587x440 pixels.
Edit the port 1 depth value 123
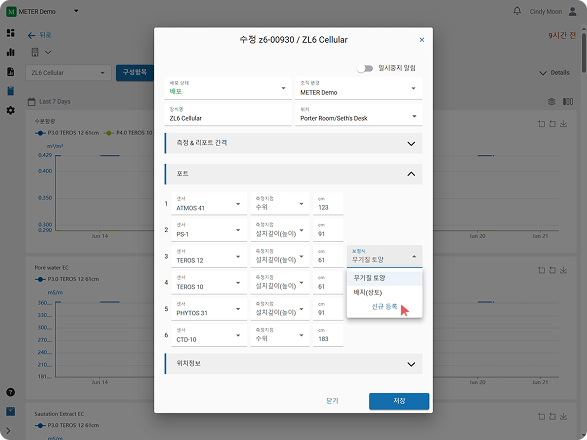tap(328, 204)
